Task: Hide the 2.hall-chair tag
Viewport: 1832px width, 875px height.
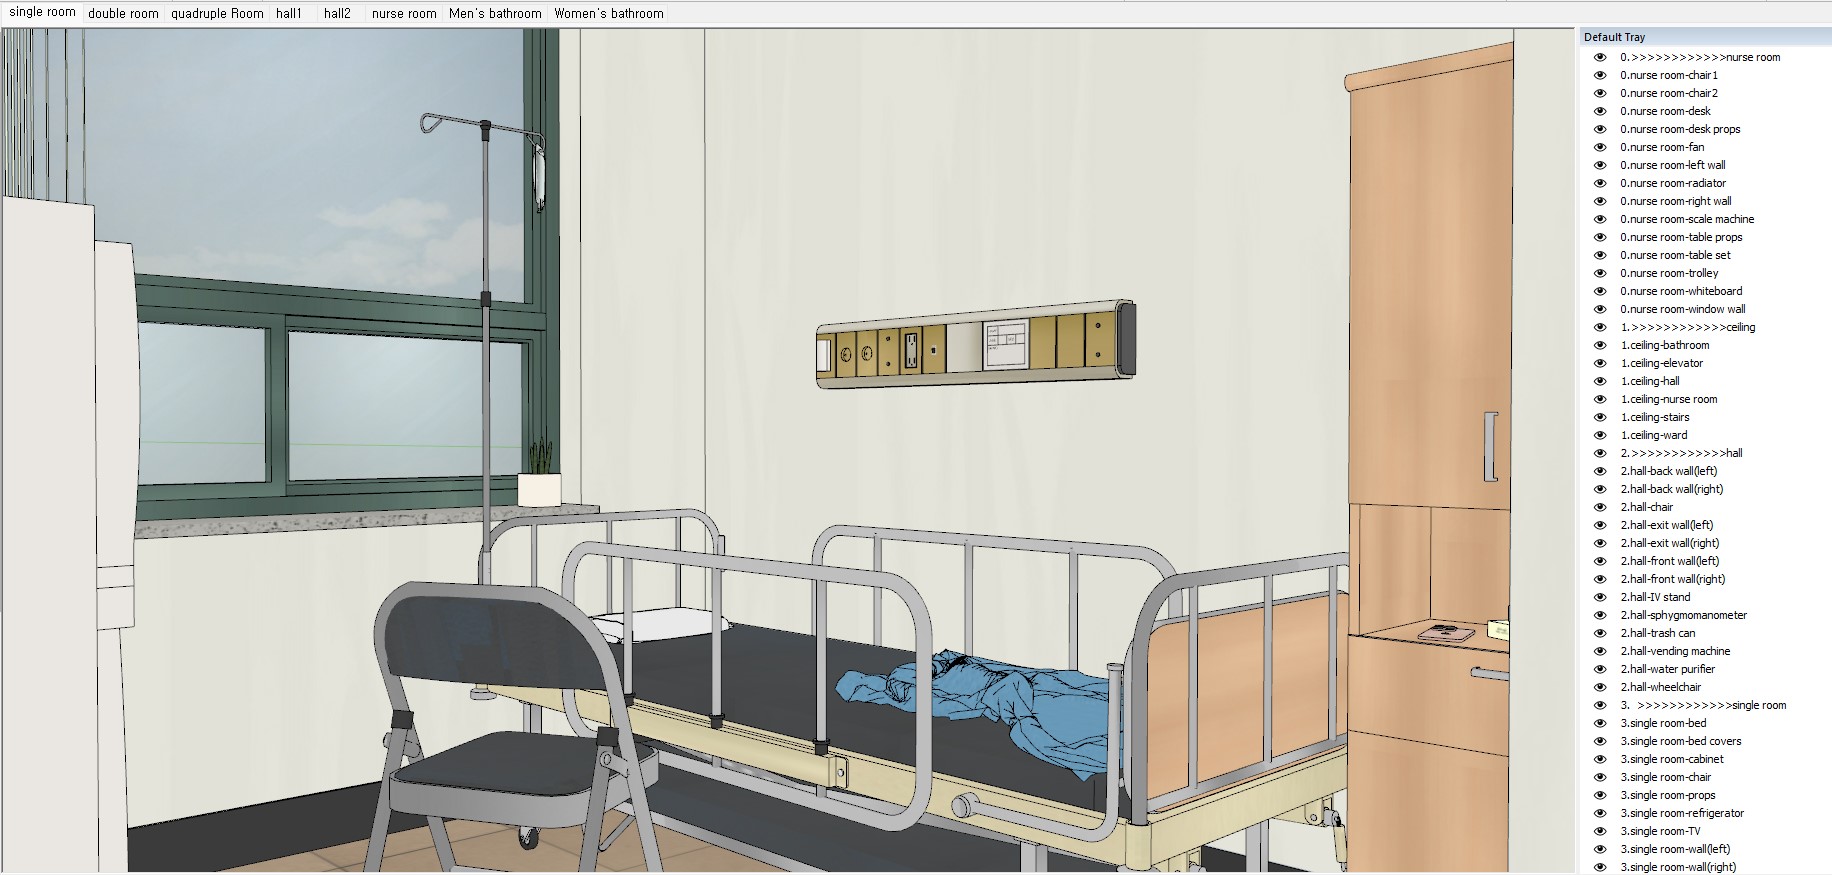Action: [1600, 507]
